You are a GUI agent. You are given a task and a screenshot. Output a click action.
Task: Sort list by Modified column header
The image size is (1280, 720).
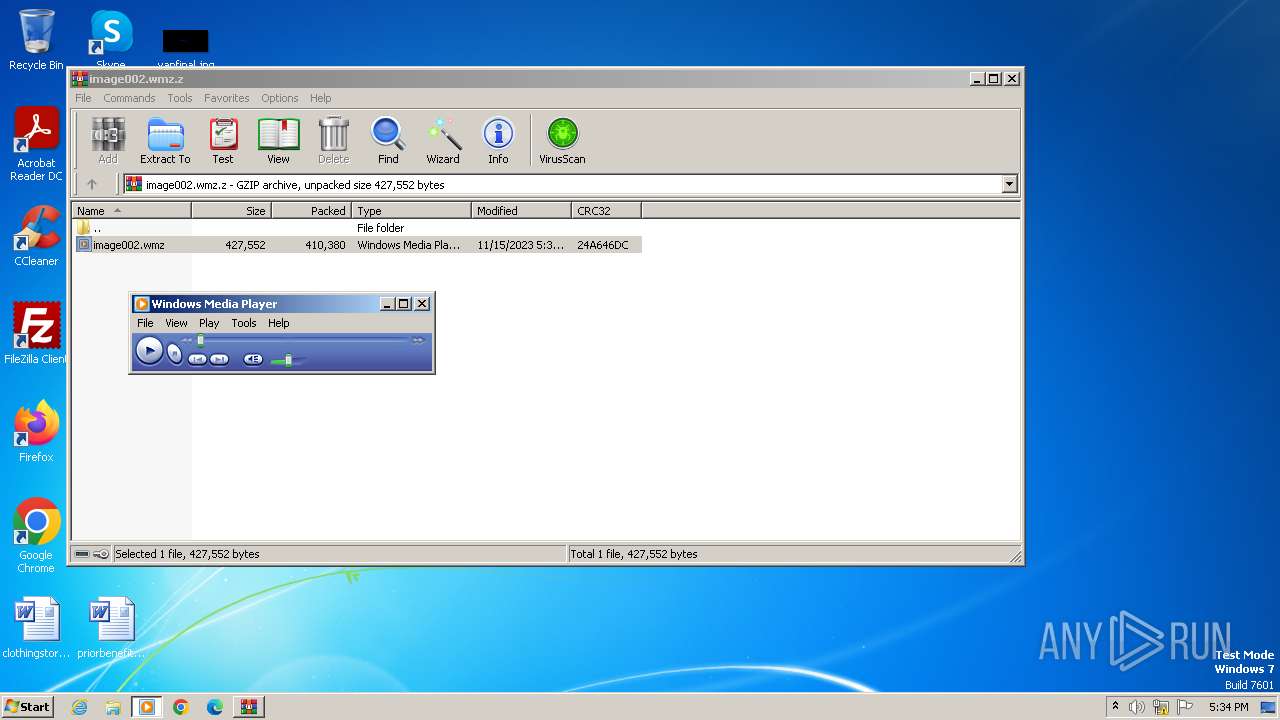tap(521, 211)
